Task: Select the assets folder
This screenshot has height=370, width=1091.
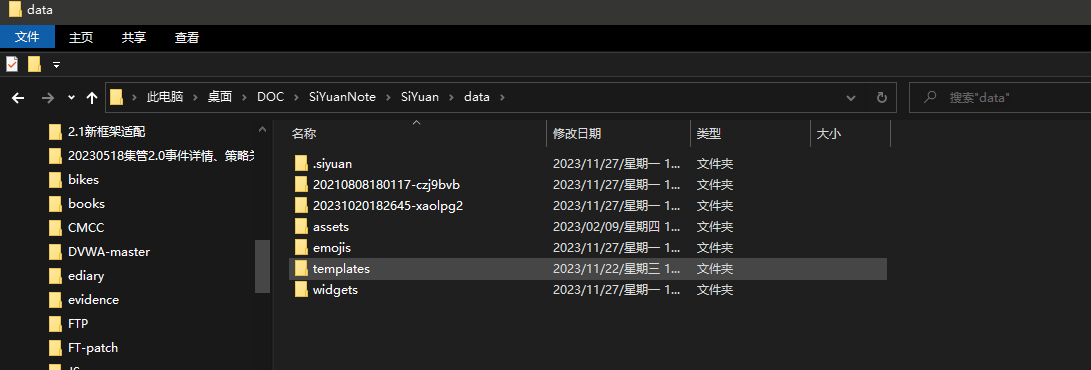Action: pos(588,227)
